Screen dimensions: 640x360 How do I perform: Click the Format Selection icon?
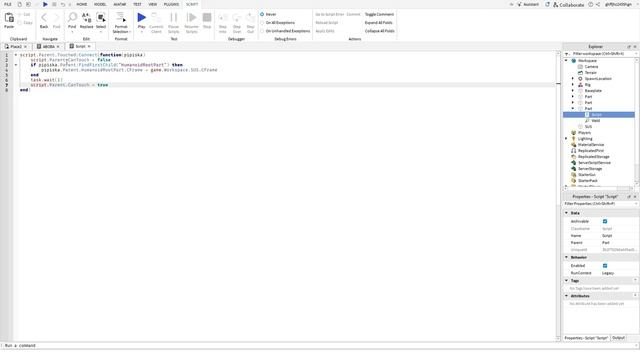point(121,18)
